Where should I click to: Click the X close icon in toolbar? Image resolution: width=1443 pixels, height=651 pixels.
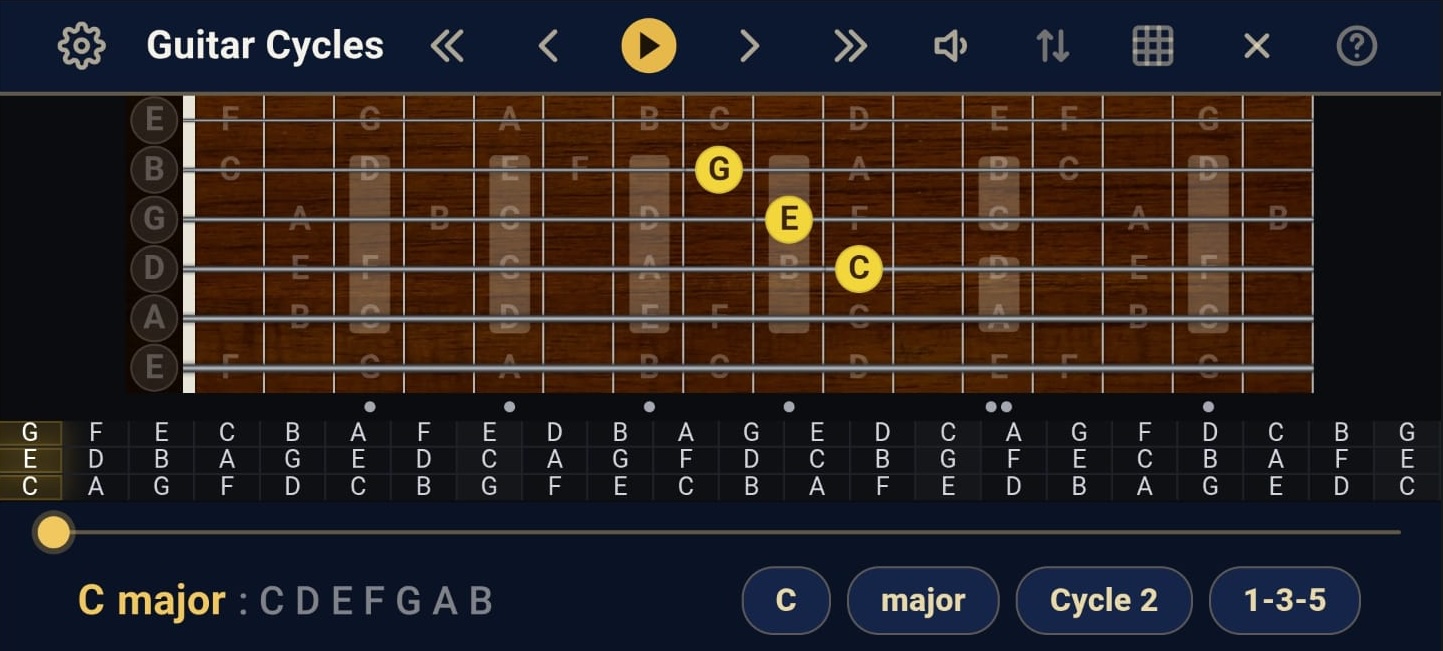click(1256, 46)
